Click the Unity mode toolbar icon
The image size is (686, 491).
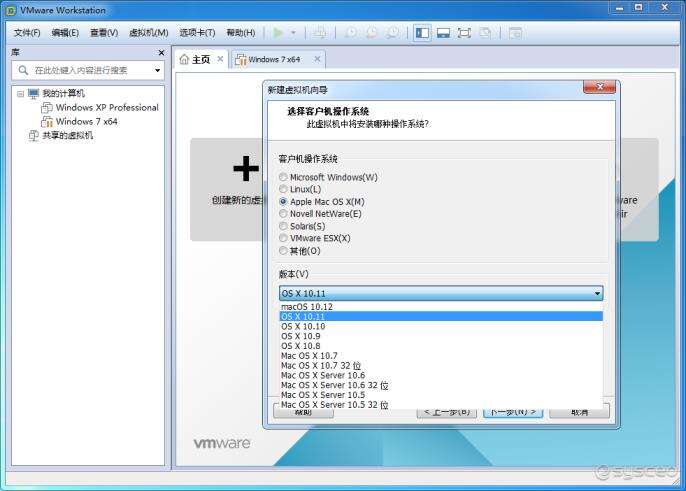[x=485, y=33]
